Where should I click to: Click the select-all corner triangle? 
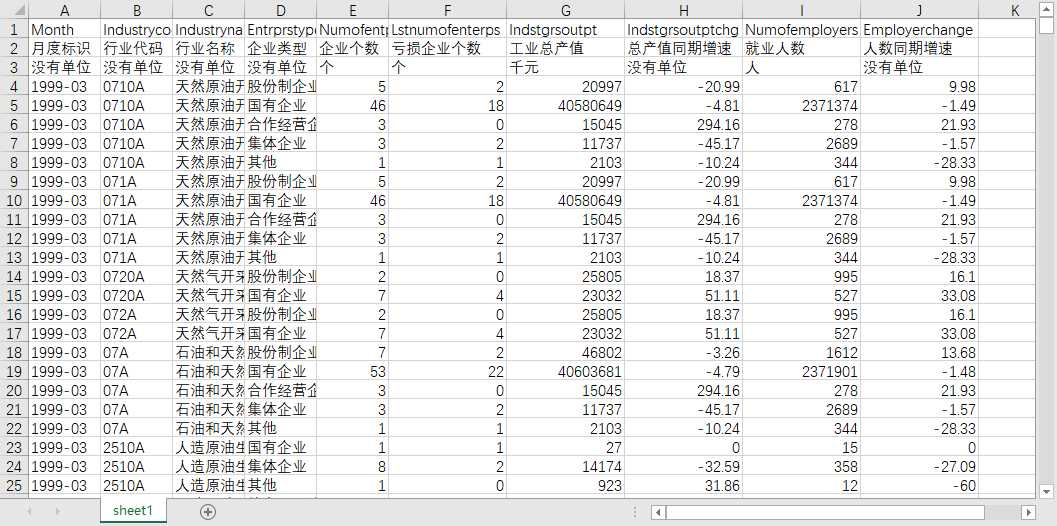[x=20, y=10]
